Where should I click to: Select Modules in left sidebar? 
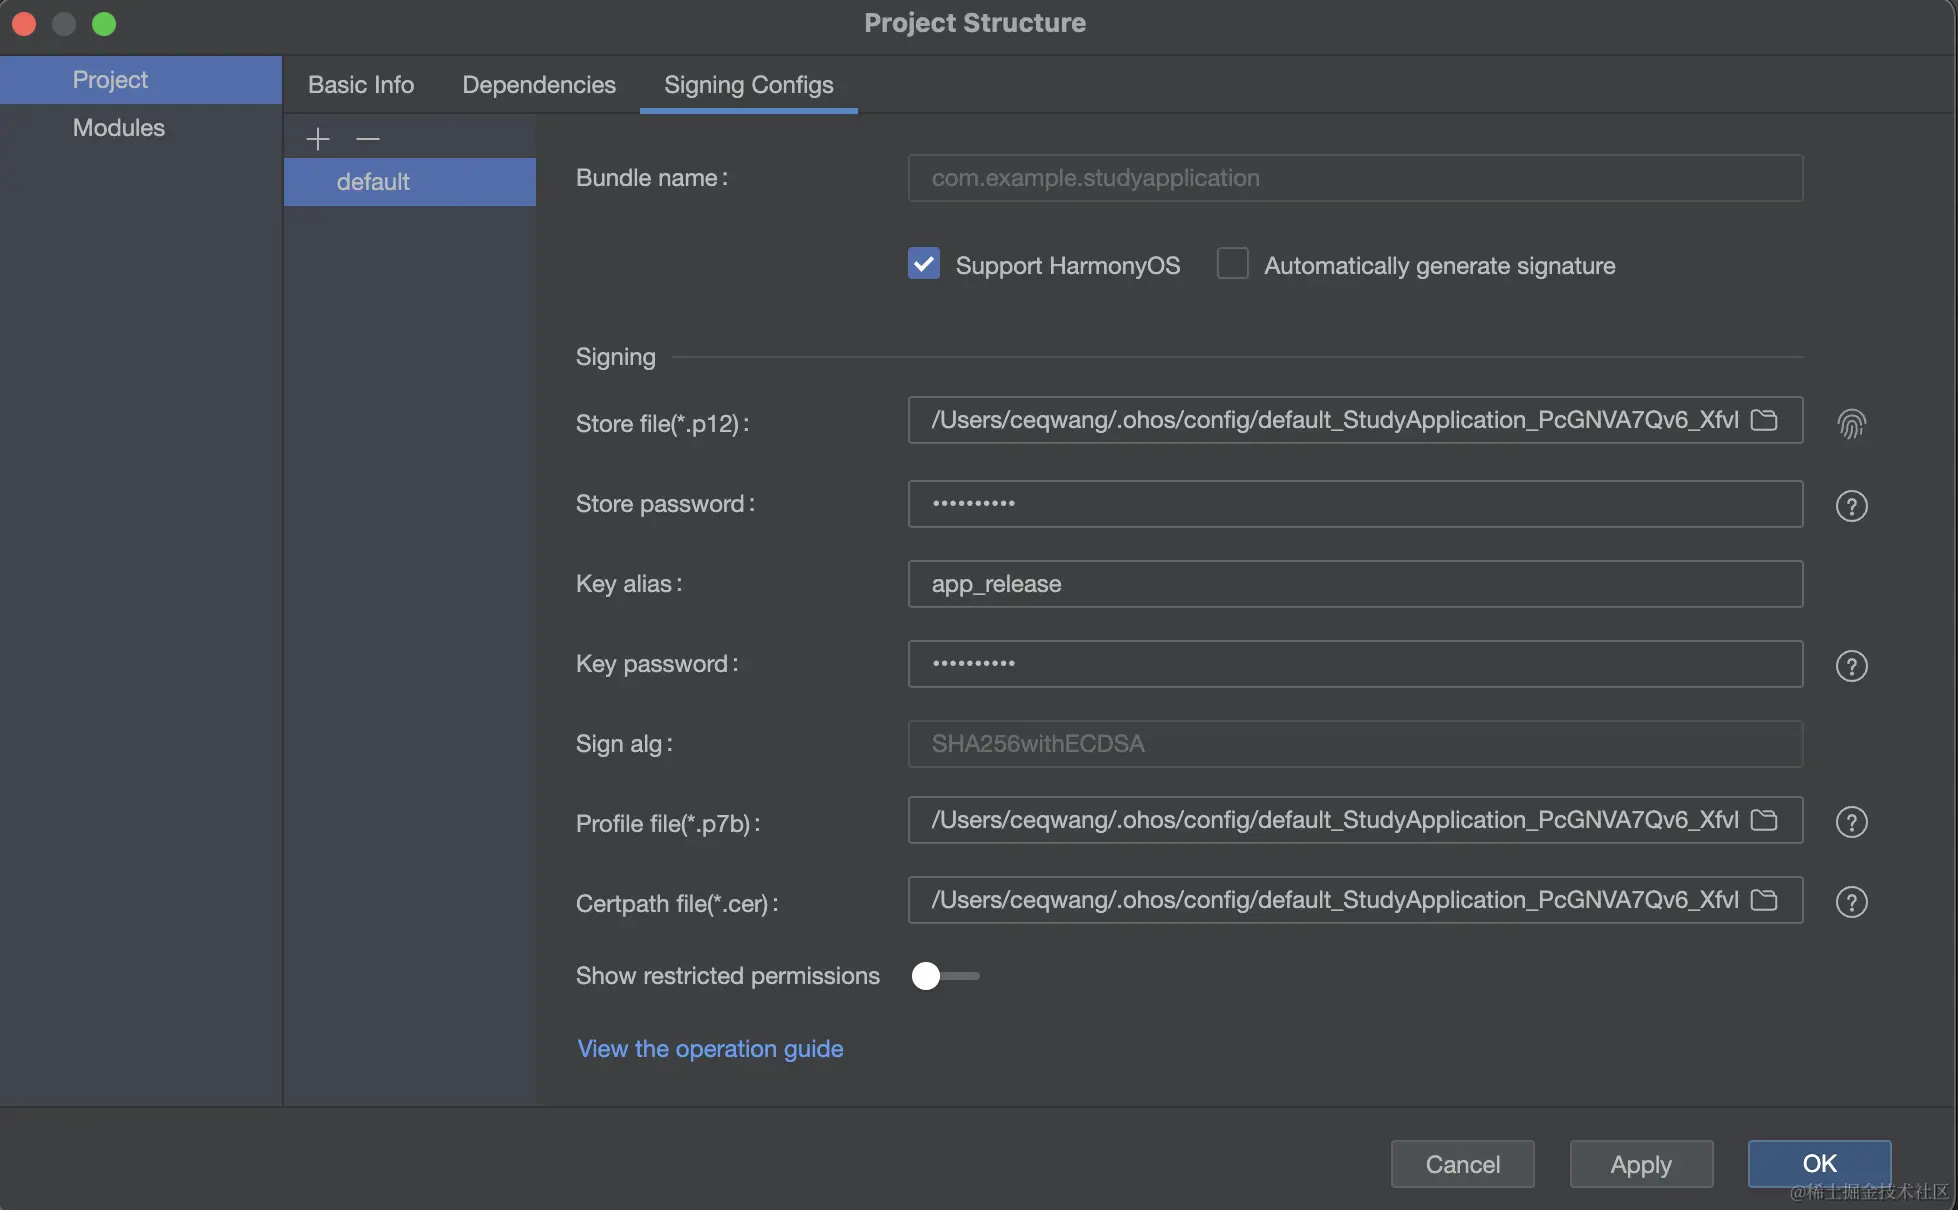point(119,128)
